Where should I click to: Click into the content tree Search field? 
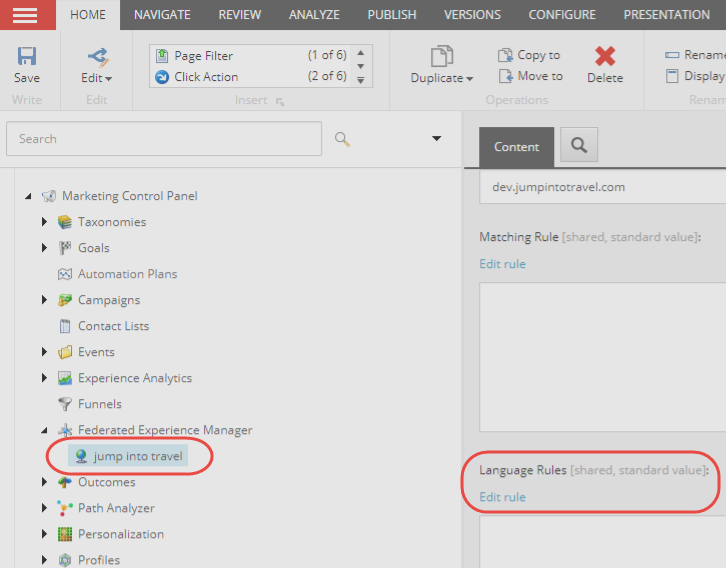163,139
